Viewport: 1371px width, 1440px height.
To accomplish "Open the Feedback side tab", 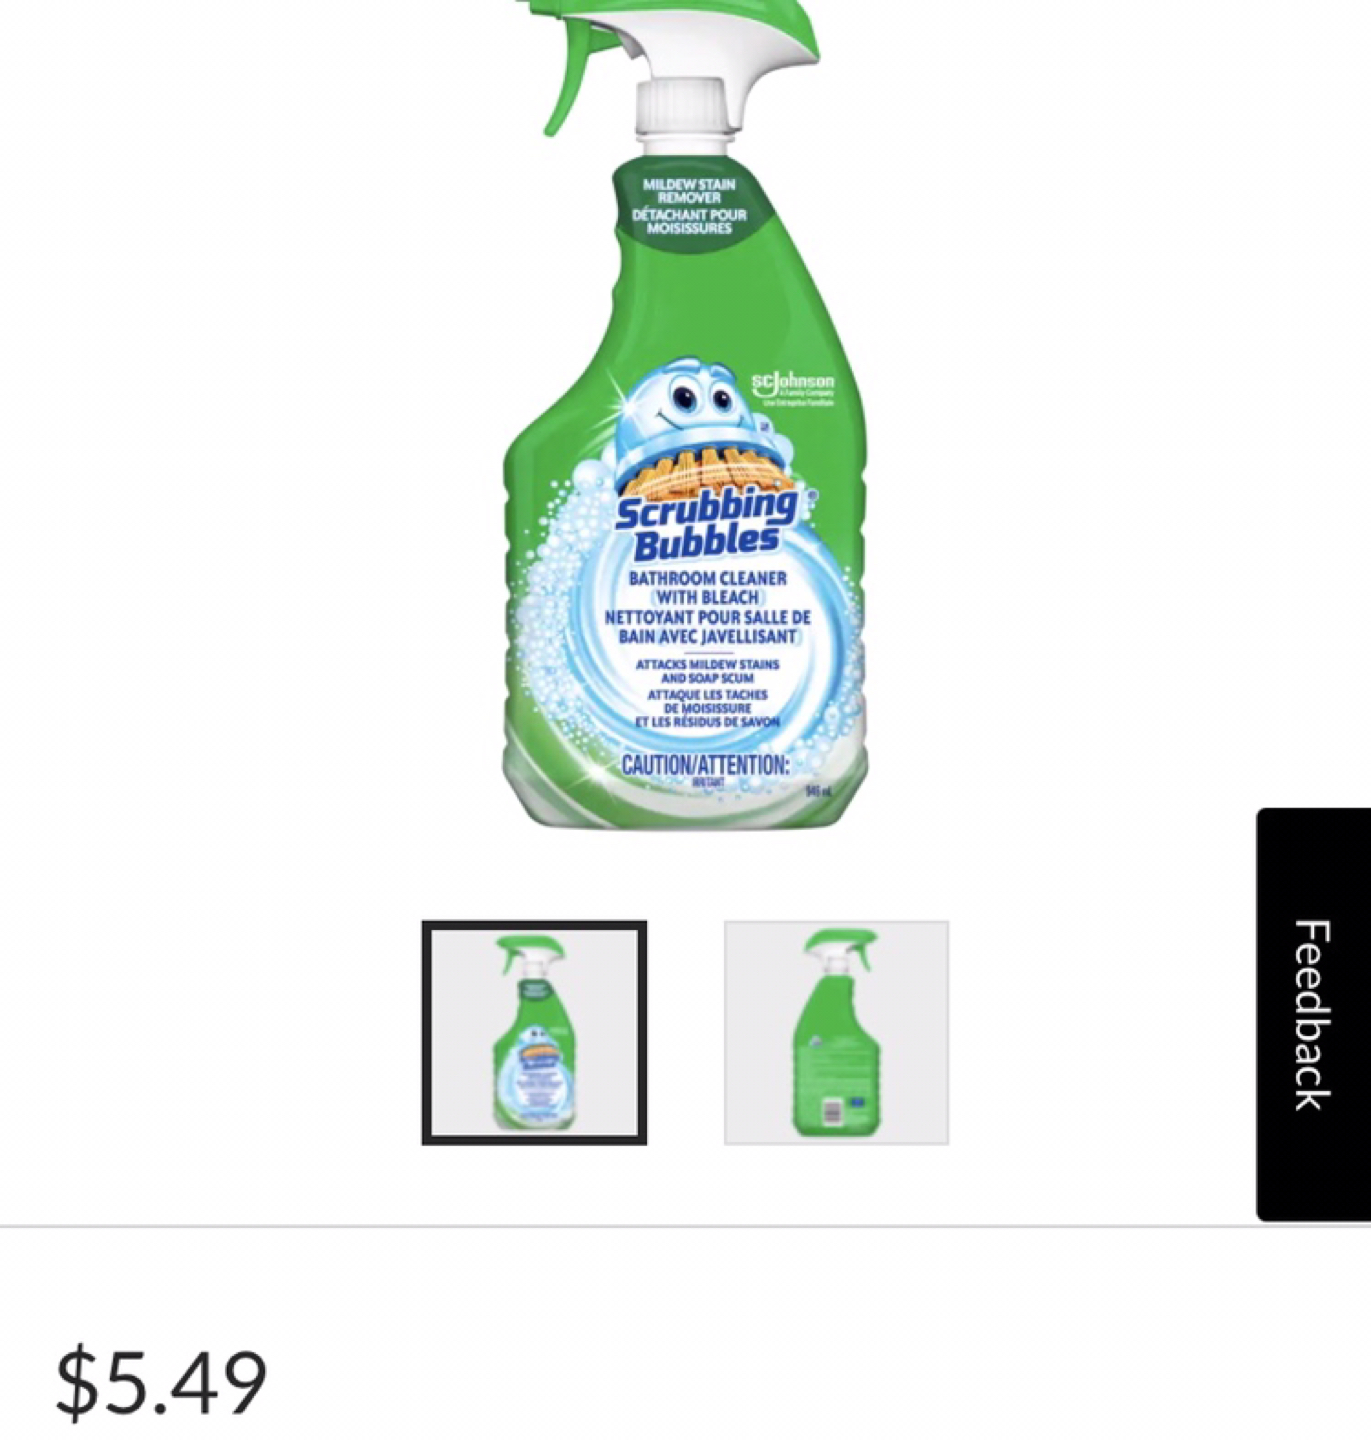I will (1313, 1014).
